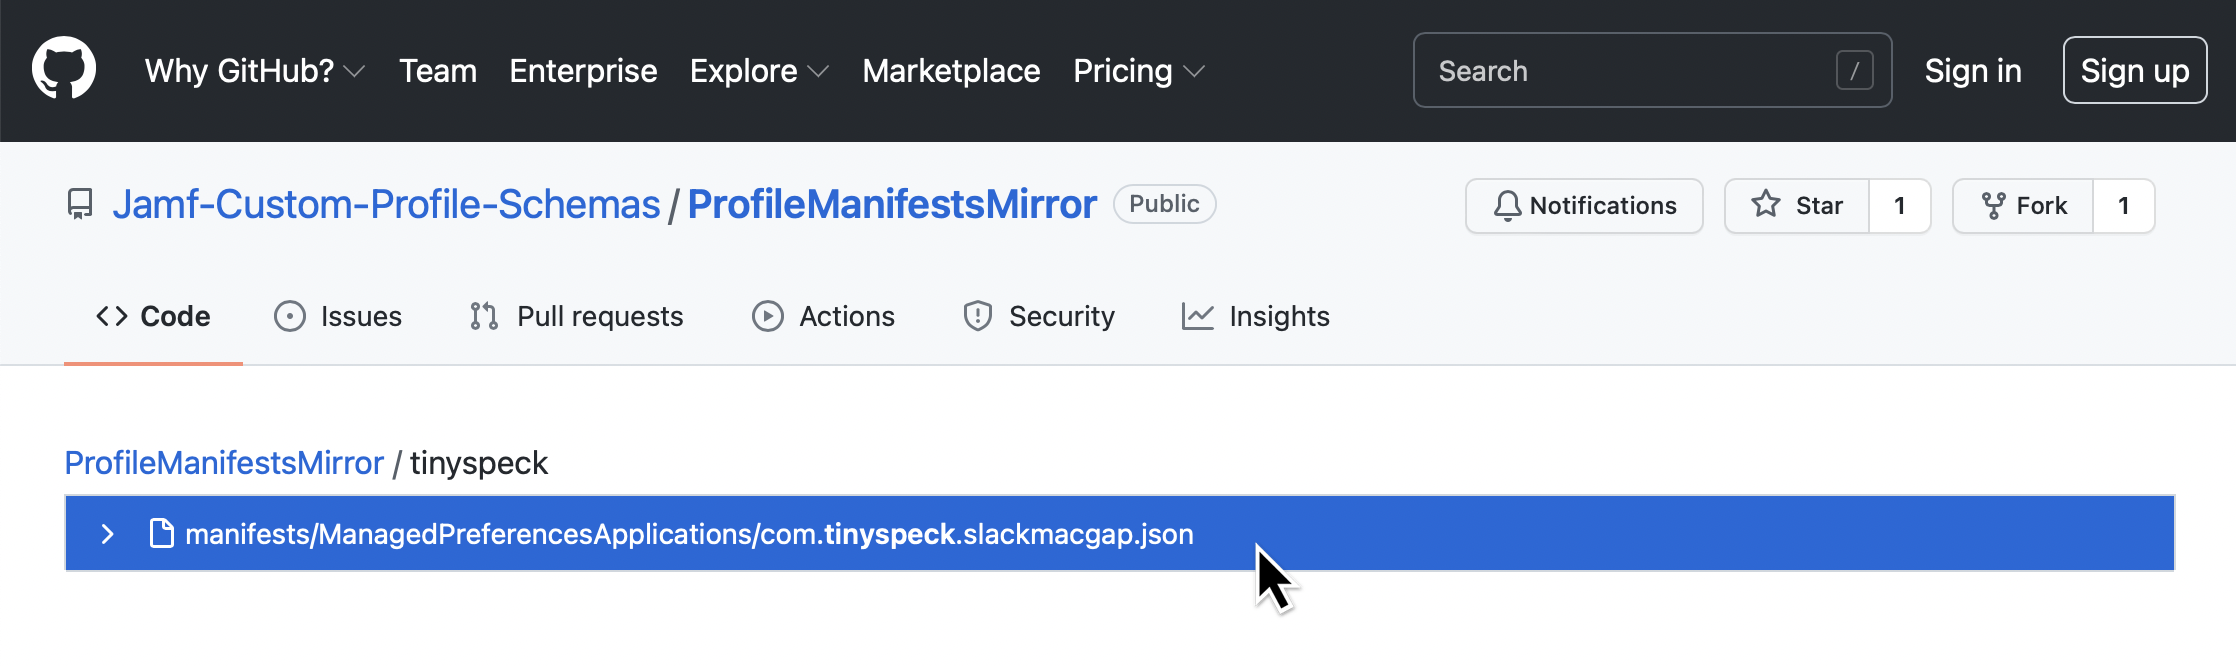Switch to the Issues tab
The image size is (2236, 666).
(338, 316)
